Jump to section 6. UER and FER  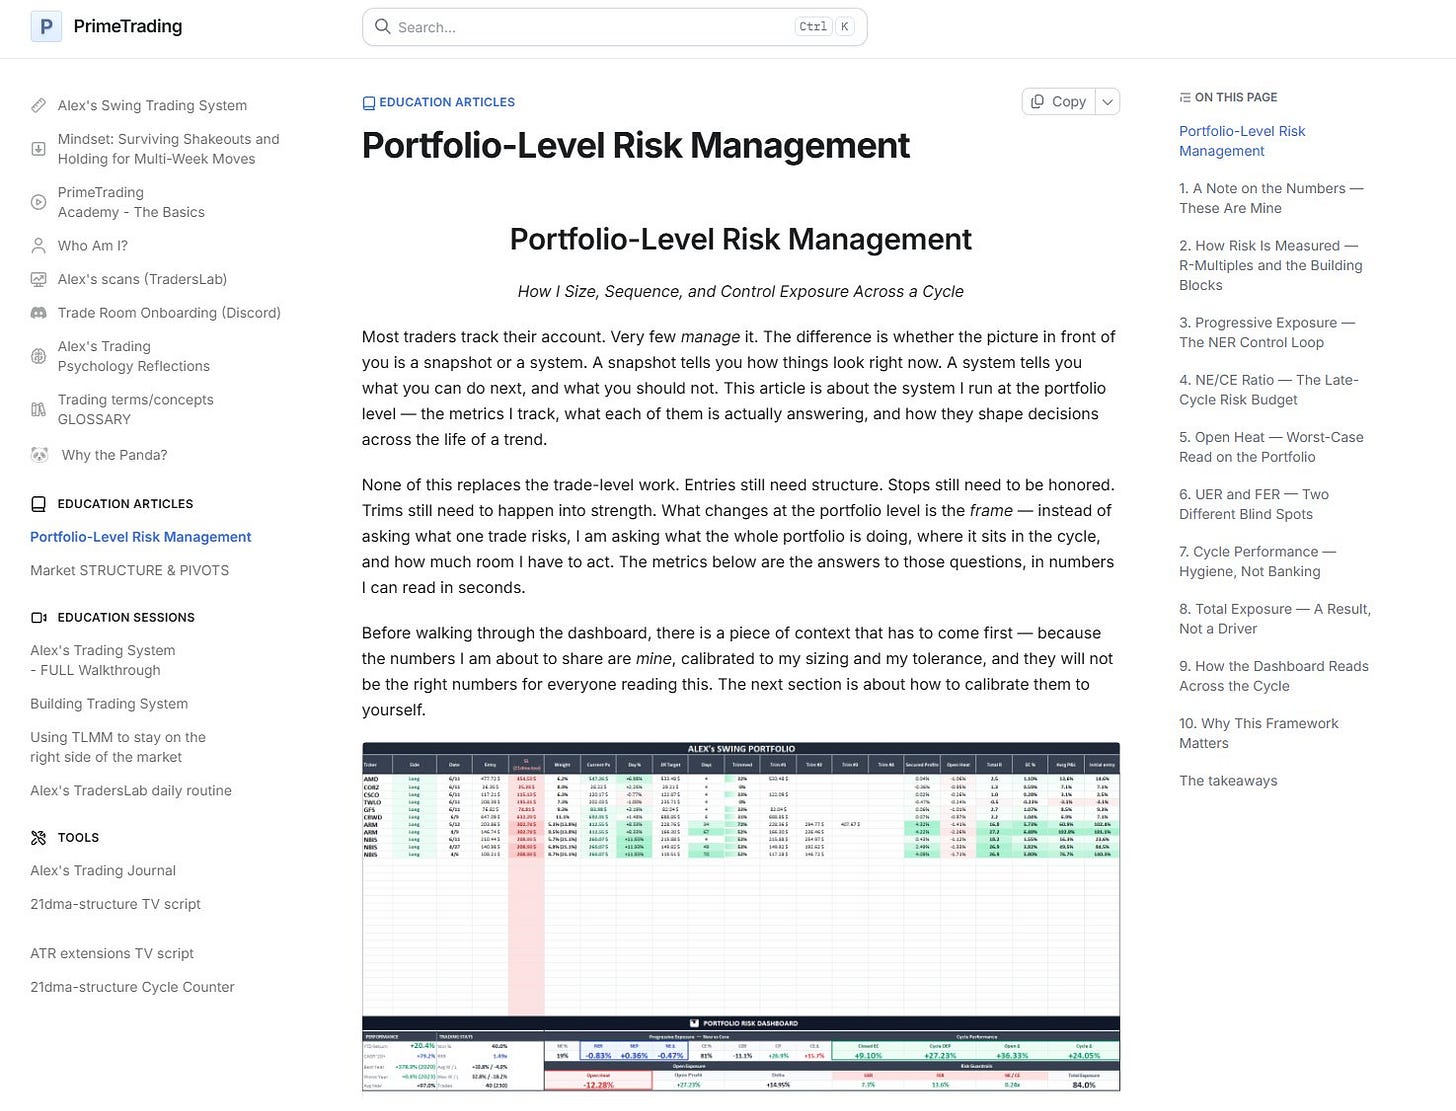pos(1254,504)
